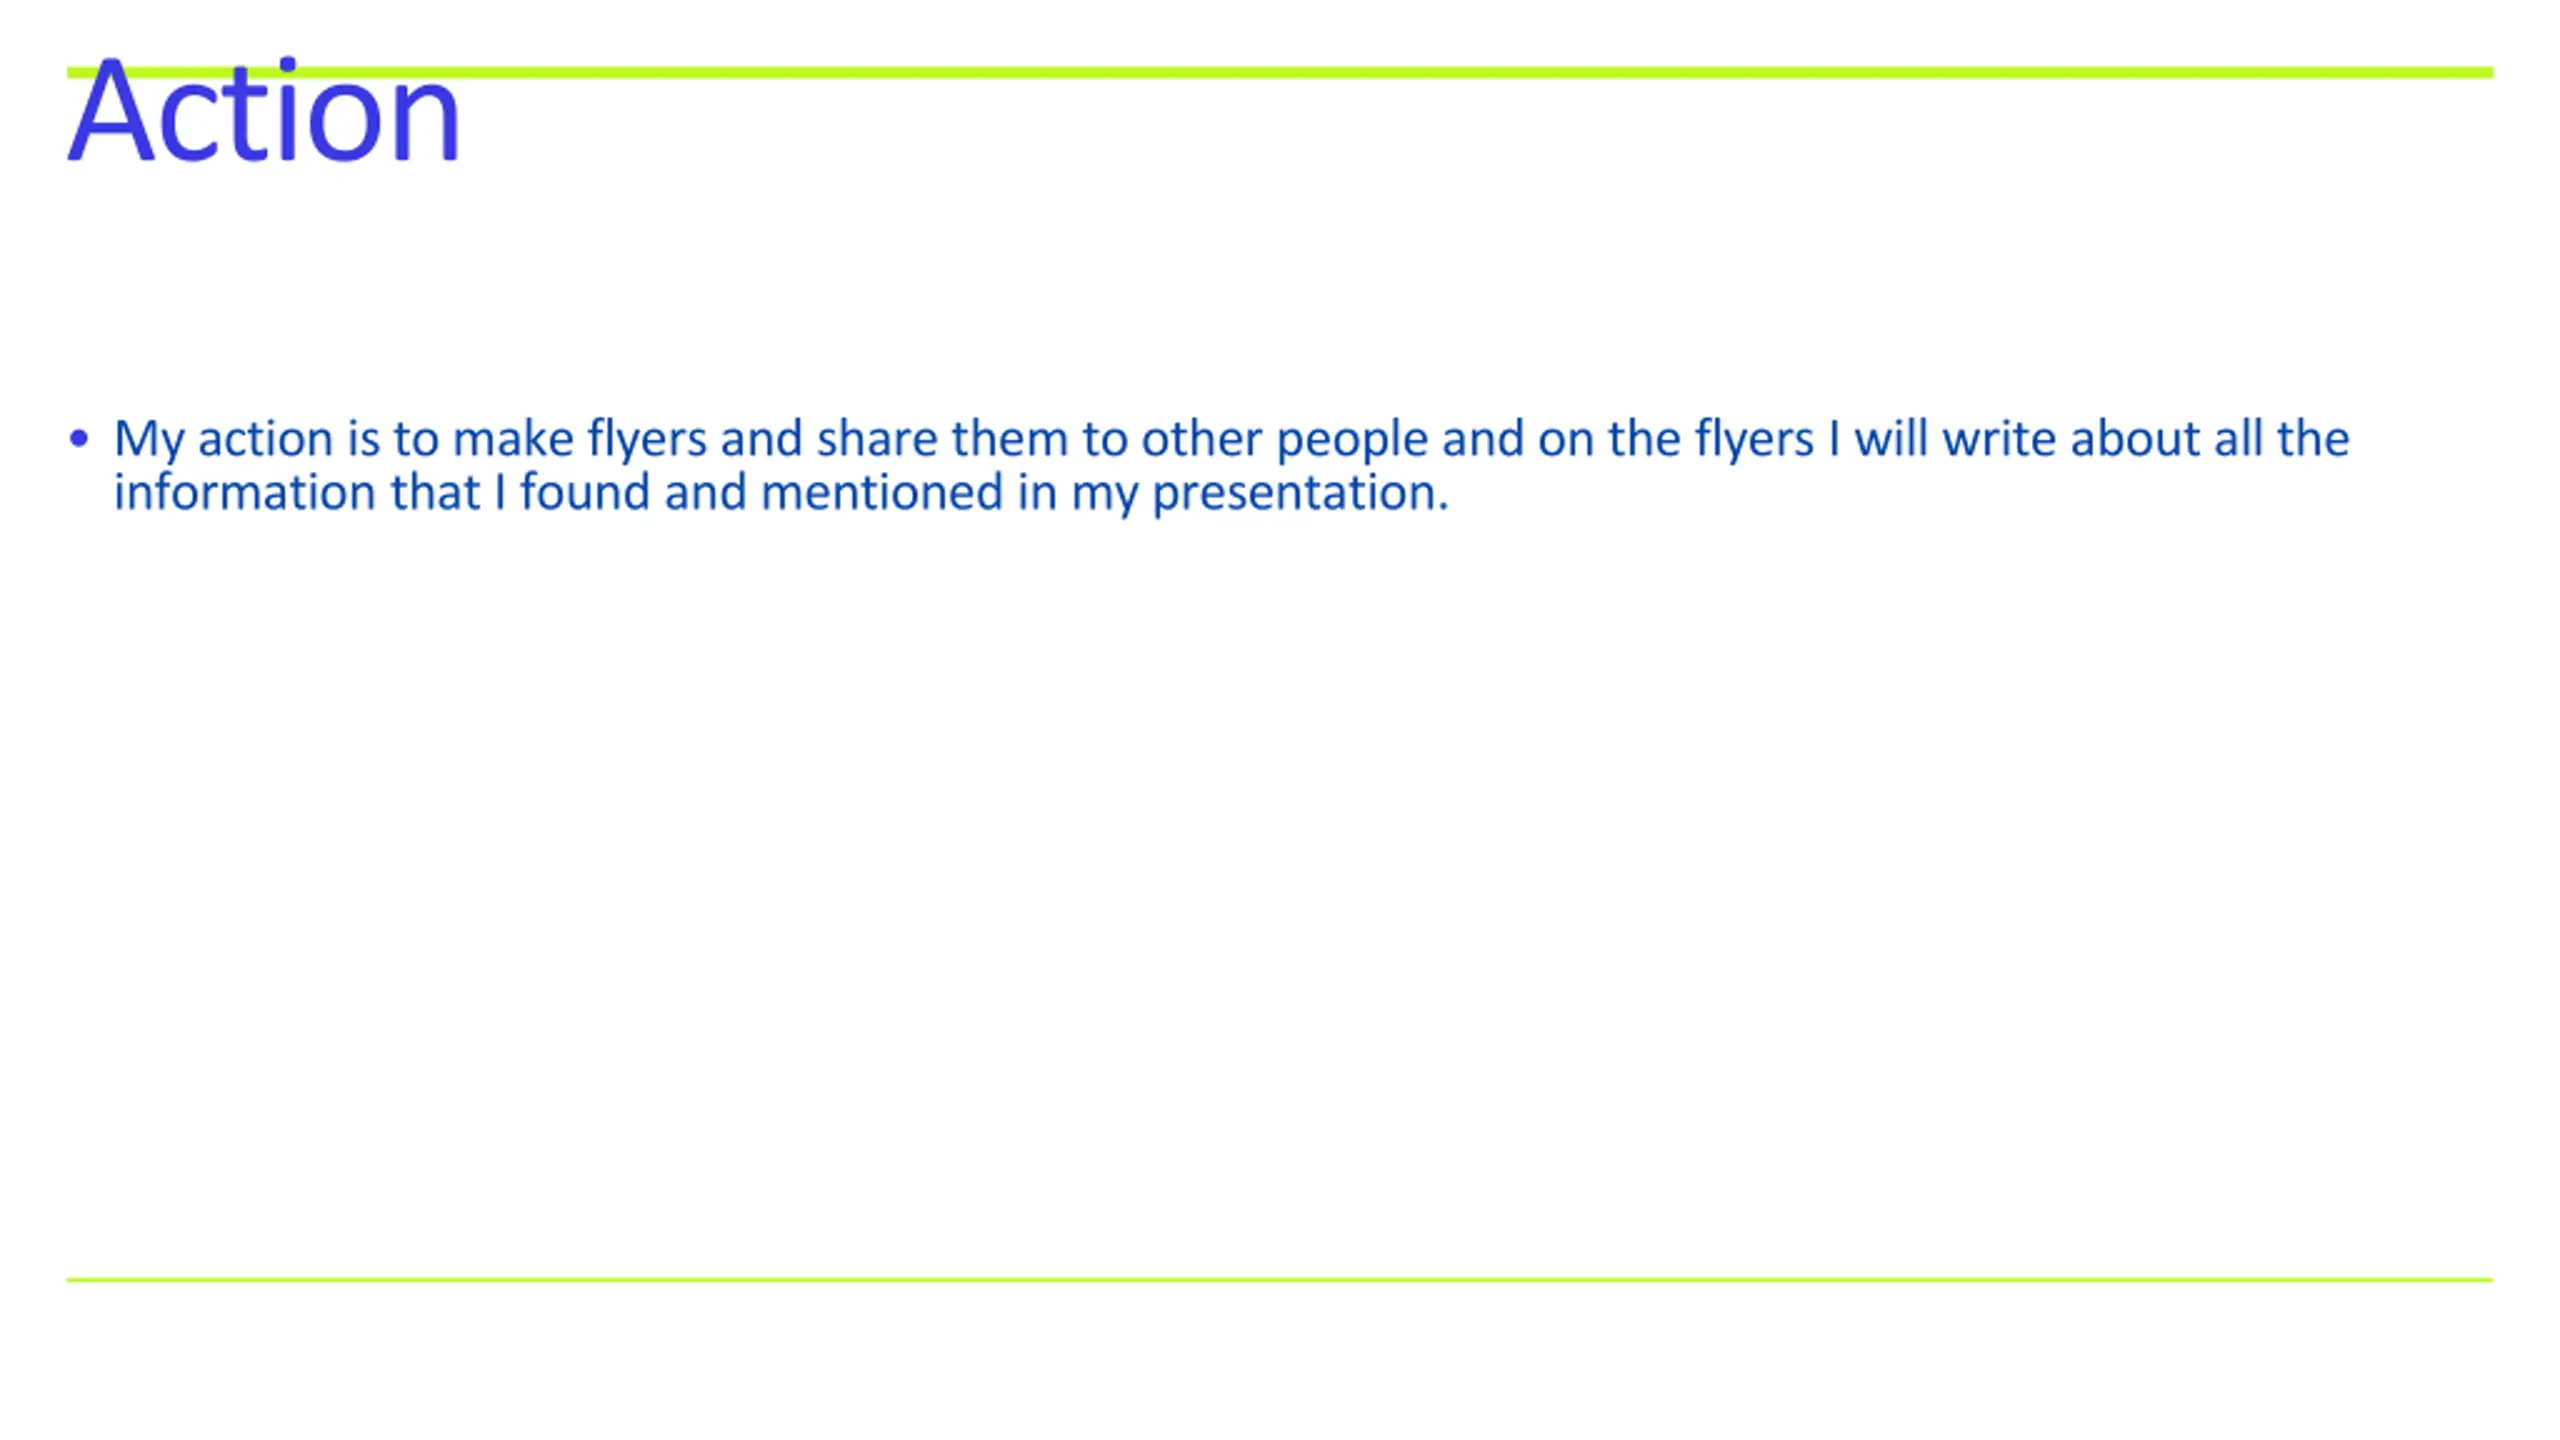
Task: Select the word "mentioned" in the bullet text
Action: (881, 493)
